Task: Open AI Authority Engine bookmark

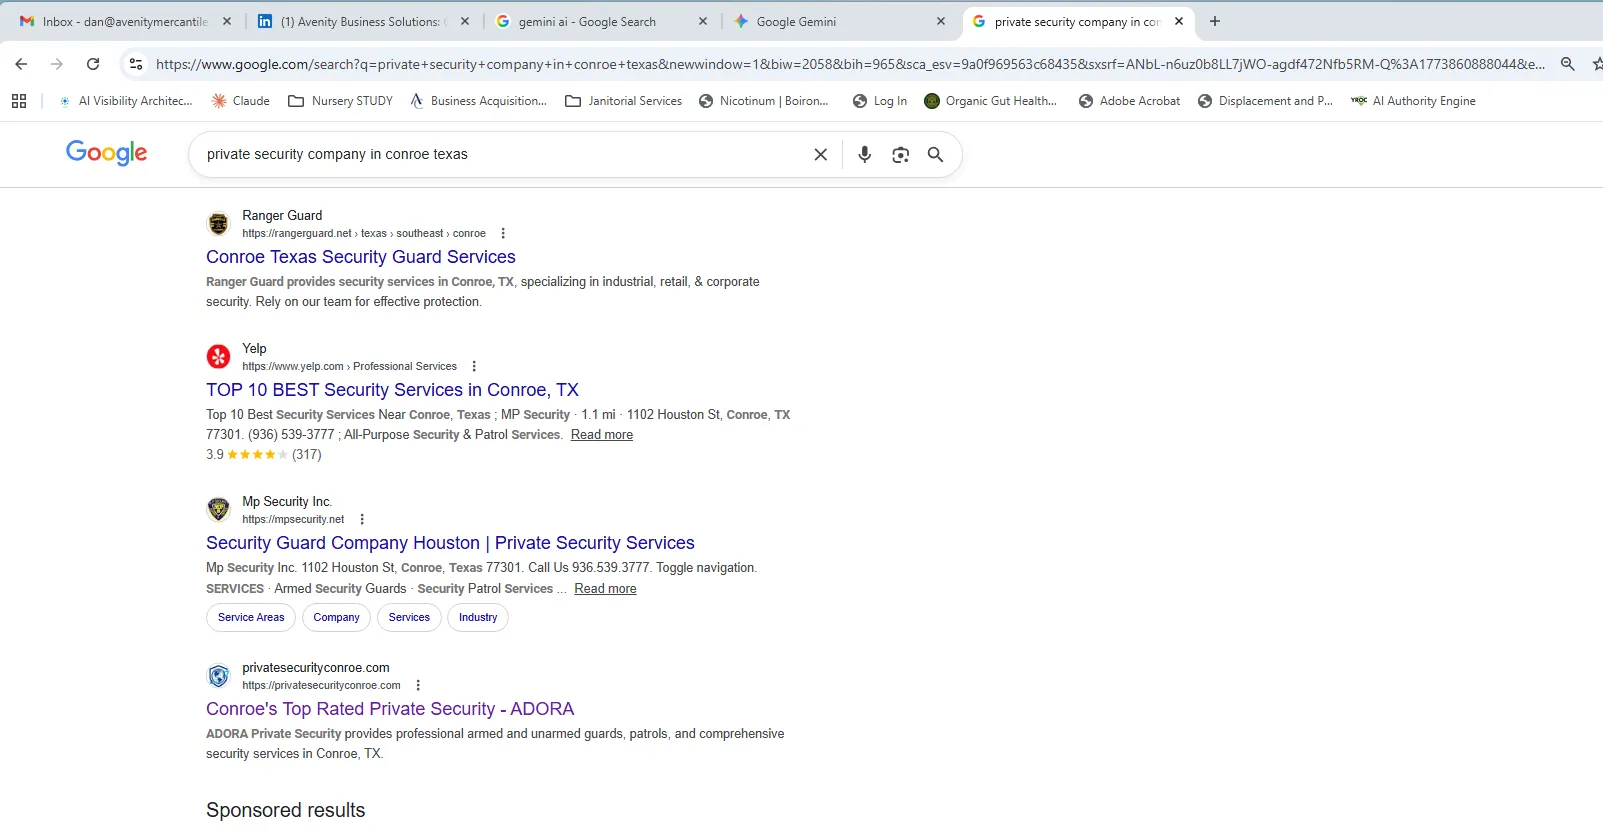Action: point(1413,101)
